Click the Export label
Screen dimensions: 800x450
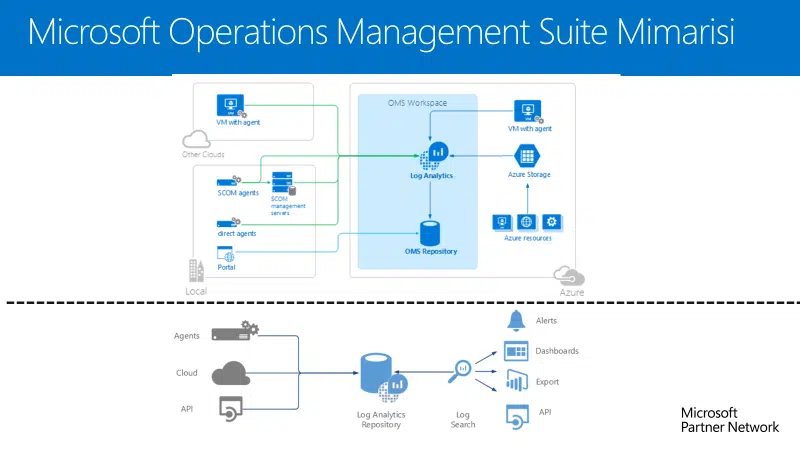(547, 382)
